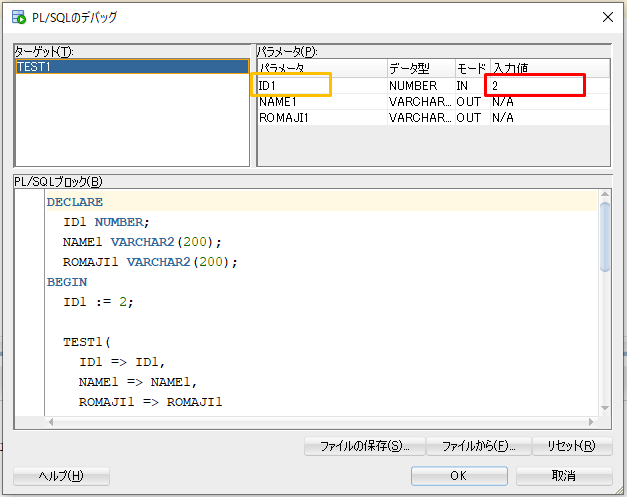Click the 'NAME1 => NAME1,' argument line
This screenshot has width=627, height=497.
(x=138, y=382)
